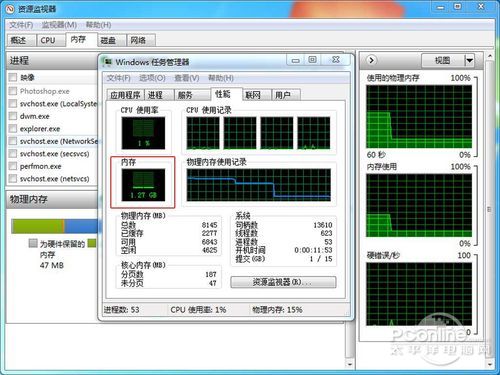
Task: Click the memory 1.27 GB meter graphic
Action: 143,185
